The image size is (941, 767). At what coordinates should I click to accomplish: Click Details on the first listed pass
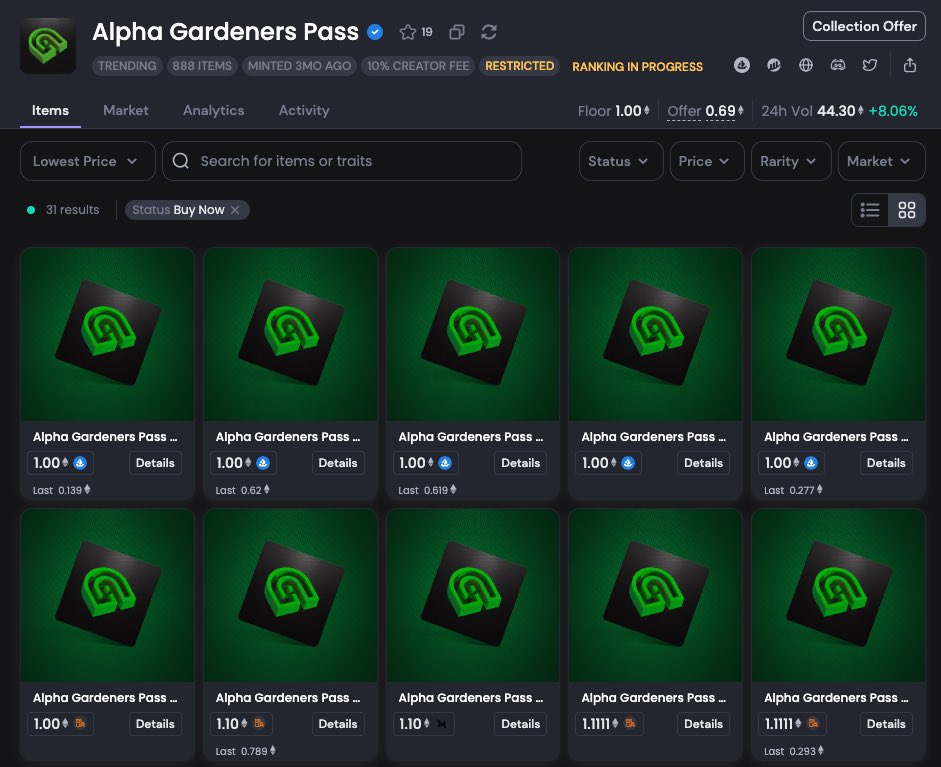click(155, 463)
